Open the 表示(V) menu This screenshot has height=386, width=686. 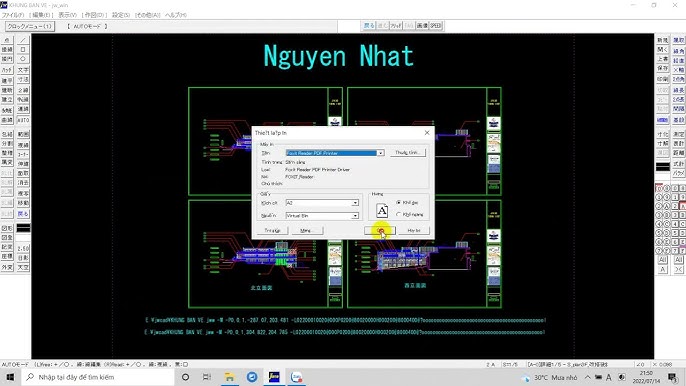coord(68,15)
